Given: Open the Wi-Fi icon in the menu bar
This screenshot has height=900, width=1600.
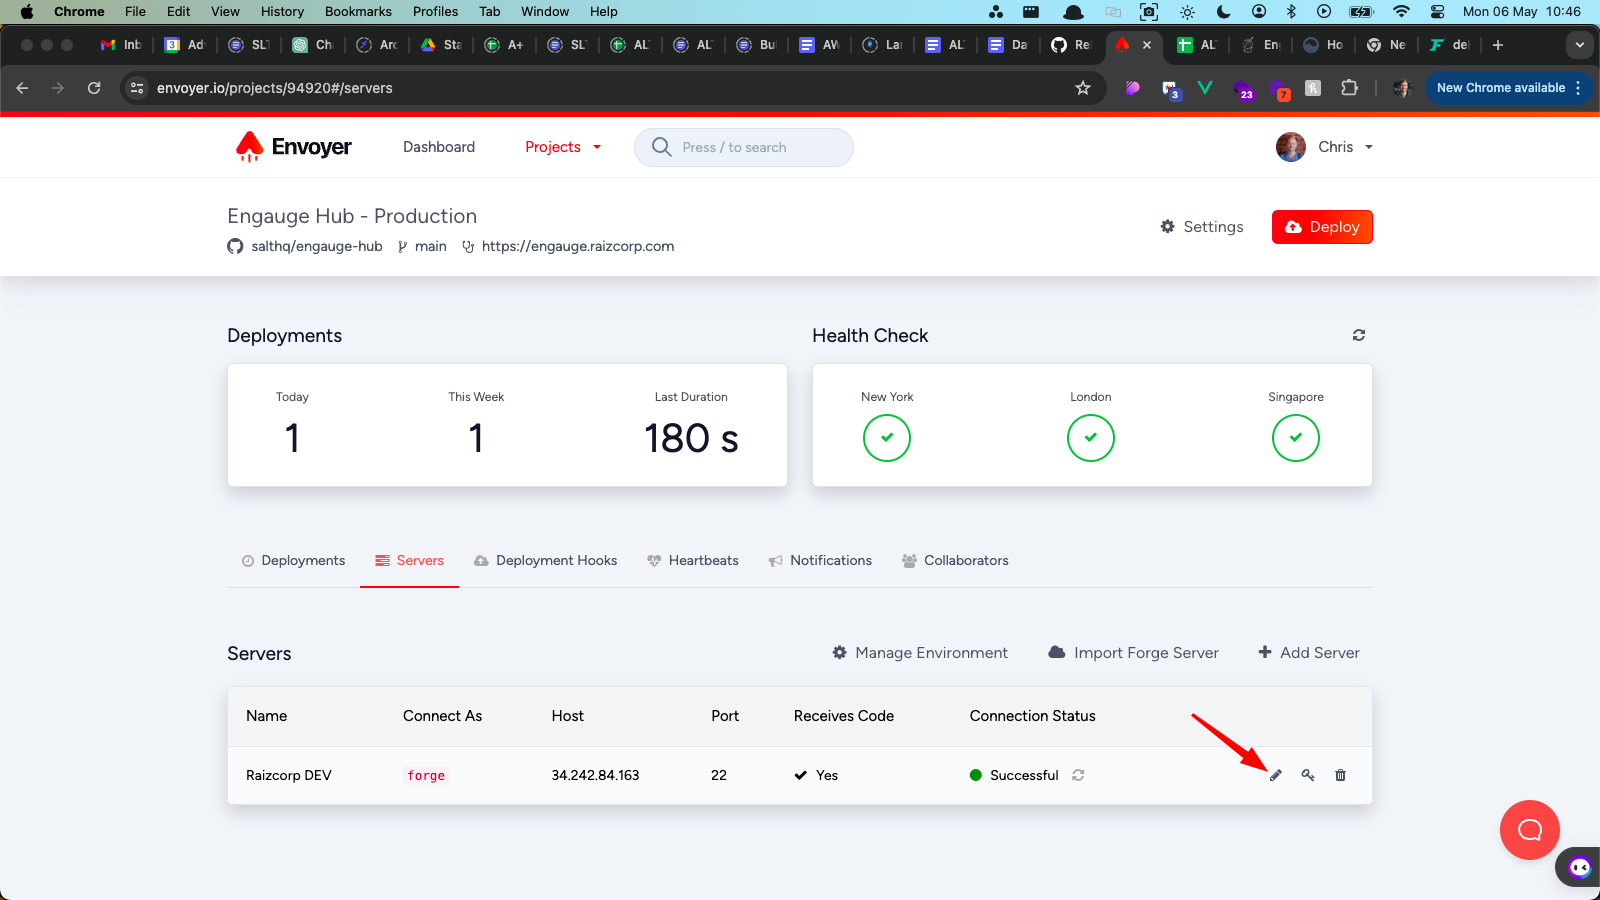Looking at the screenshot, I should click(x=1402, y=11).
